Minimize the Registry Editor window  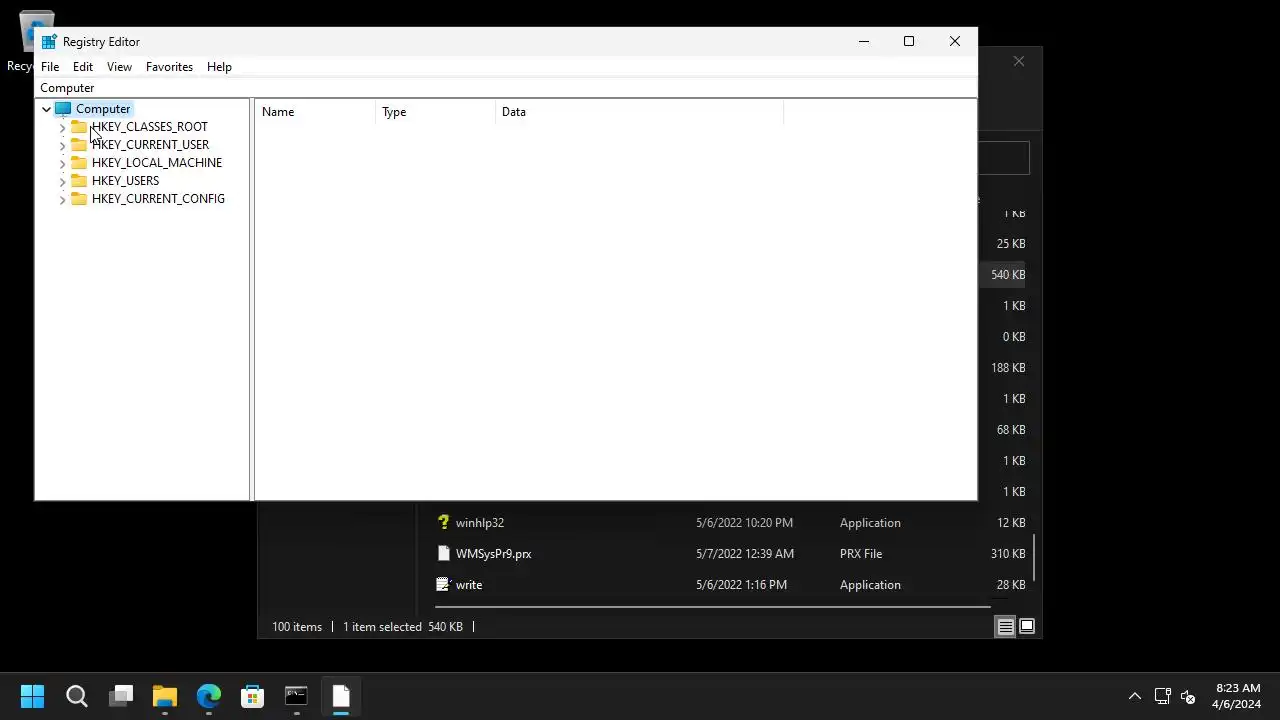coord(864,42)
